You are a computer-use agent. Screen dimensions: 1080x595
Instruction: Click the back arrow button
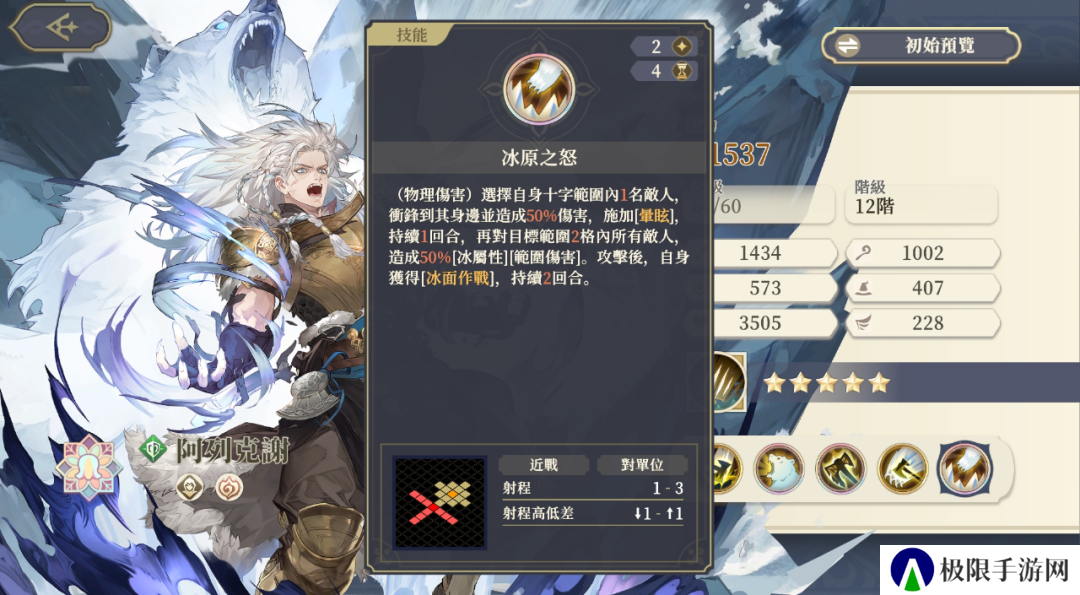[61, 28]
